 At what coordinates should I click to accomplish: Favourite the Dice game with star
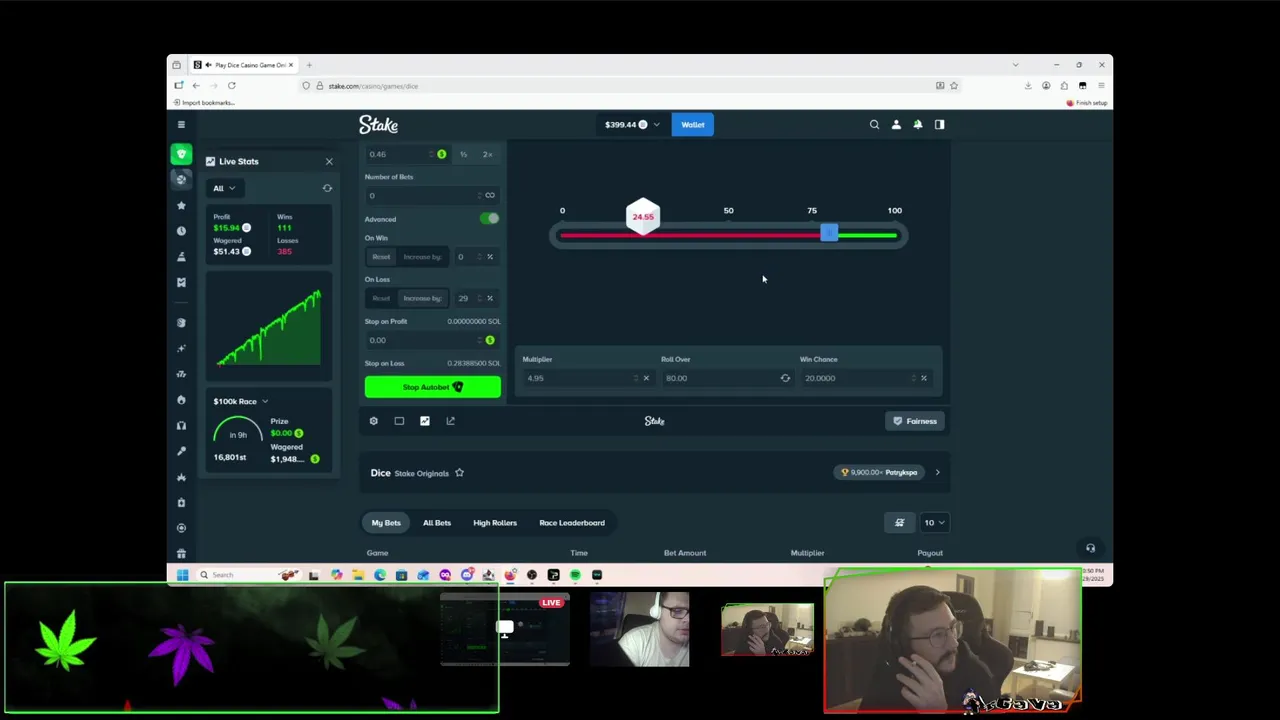coord(459,473)
